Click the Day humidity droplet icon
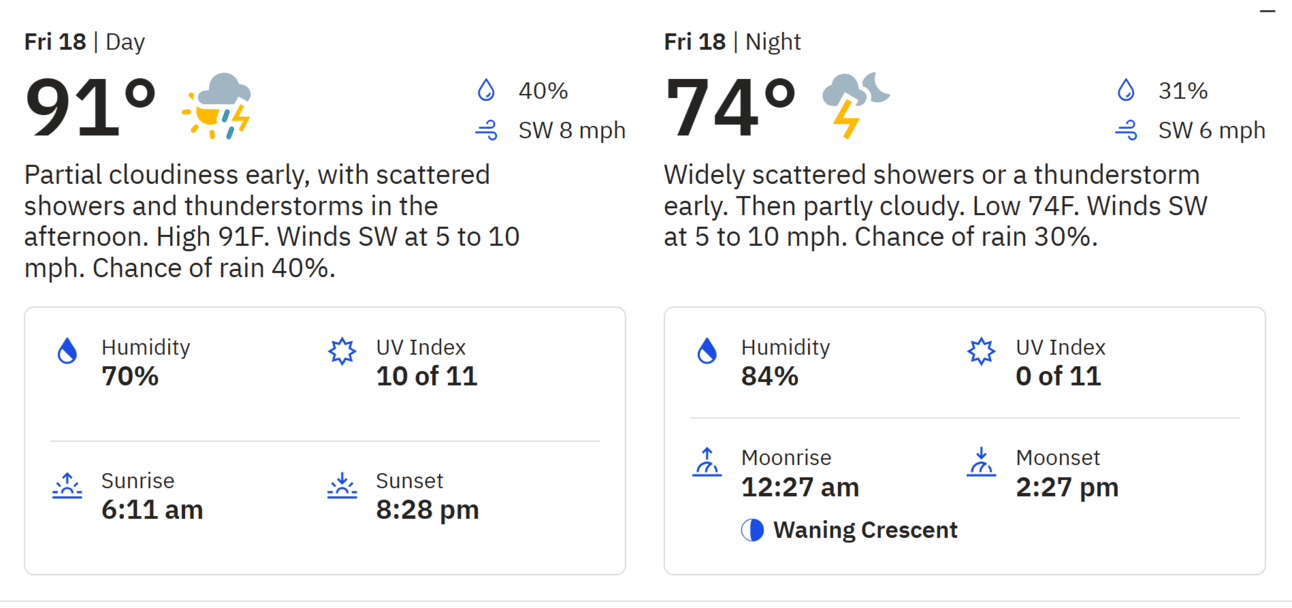 coord(67,351)
